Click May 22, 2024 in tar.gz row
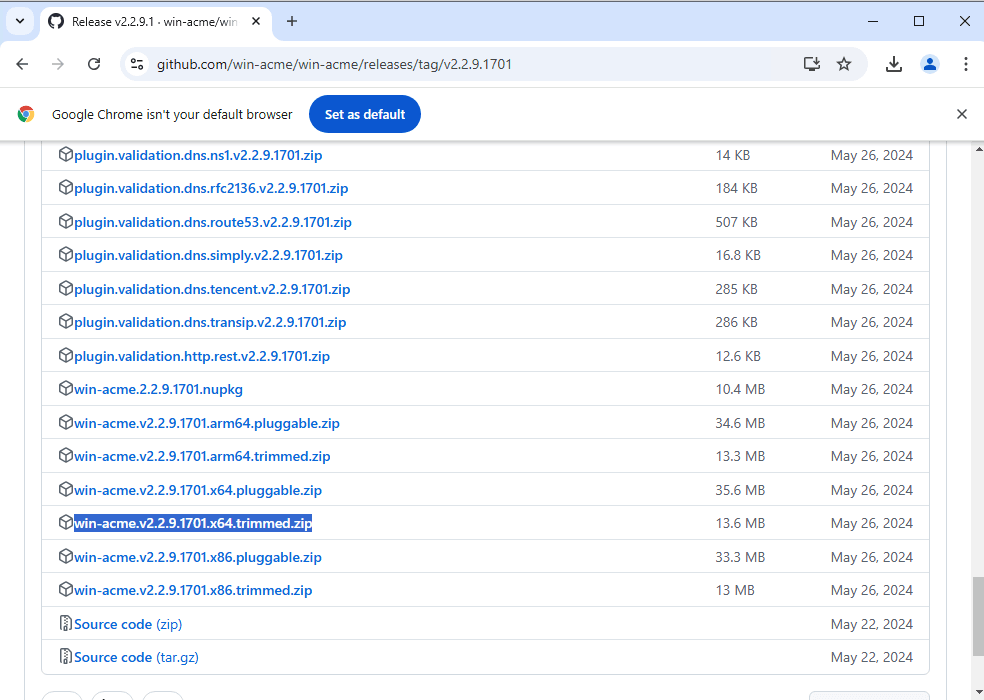The height and width of the screenshot is (700, 984). click(x=872, y=658)
